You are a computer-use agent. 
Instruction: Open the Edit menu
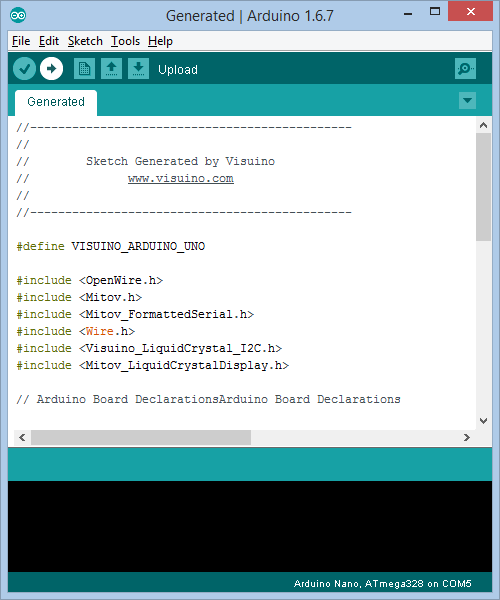click(x=49, y=41)
